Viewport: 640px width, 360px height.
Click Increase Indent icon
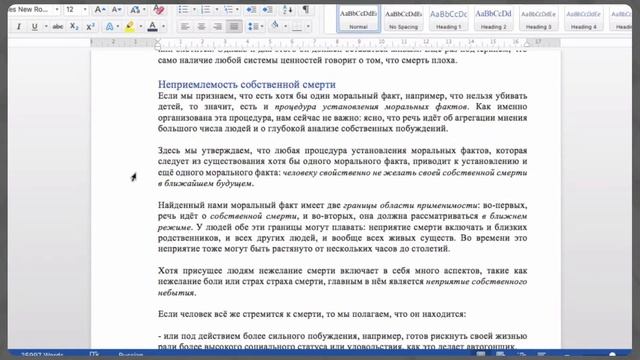(267, 9)
